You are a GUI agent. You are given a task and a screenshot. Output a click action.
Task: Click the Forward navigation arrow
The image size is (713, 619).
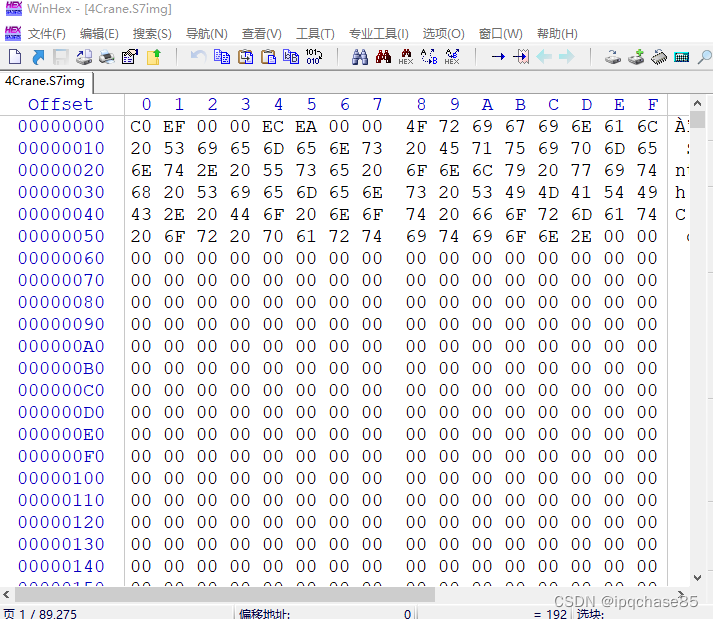click(567, 57)
